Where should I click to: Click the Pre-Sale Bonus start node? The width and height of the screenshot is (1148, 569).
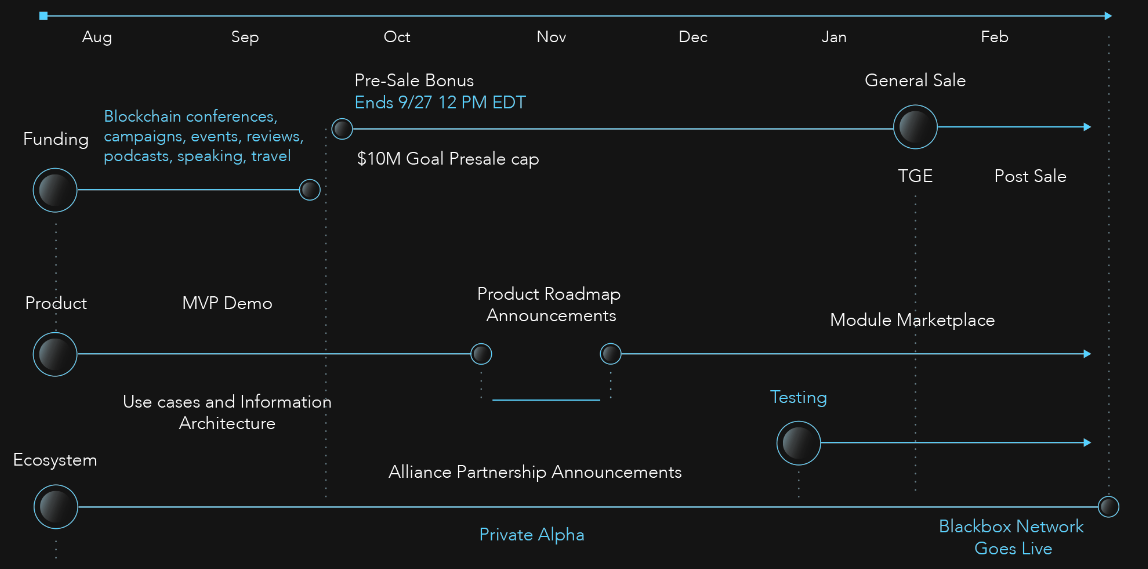342,128
